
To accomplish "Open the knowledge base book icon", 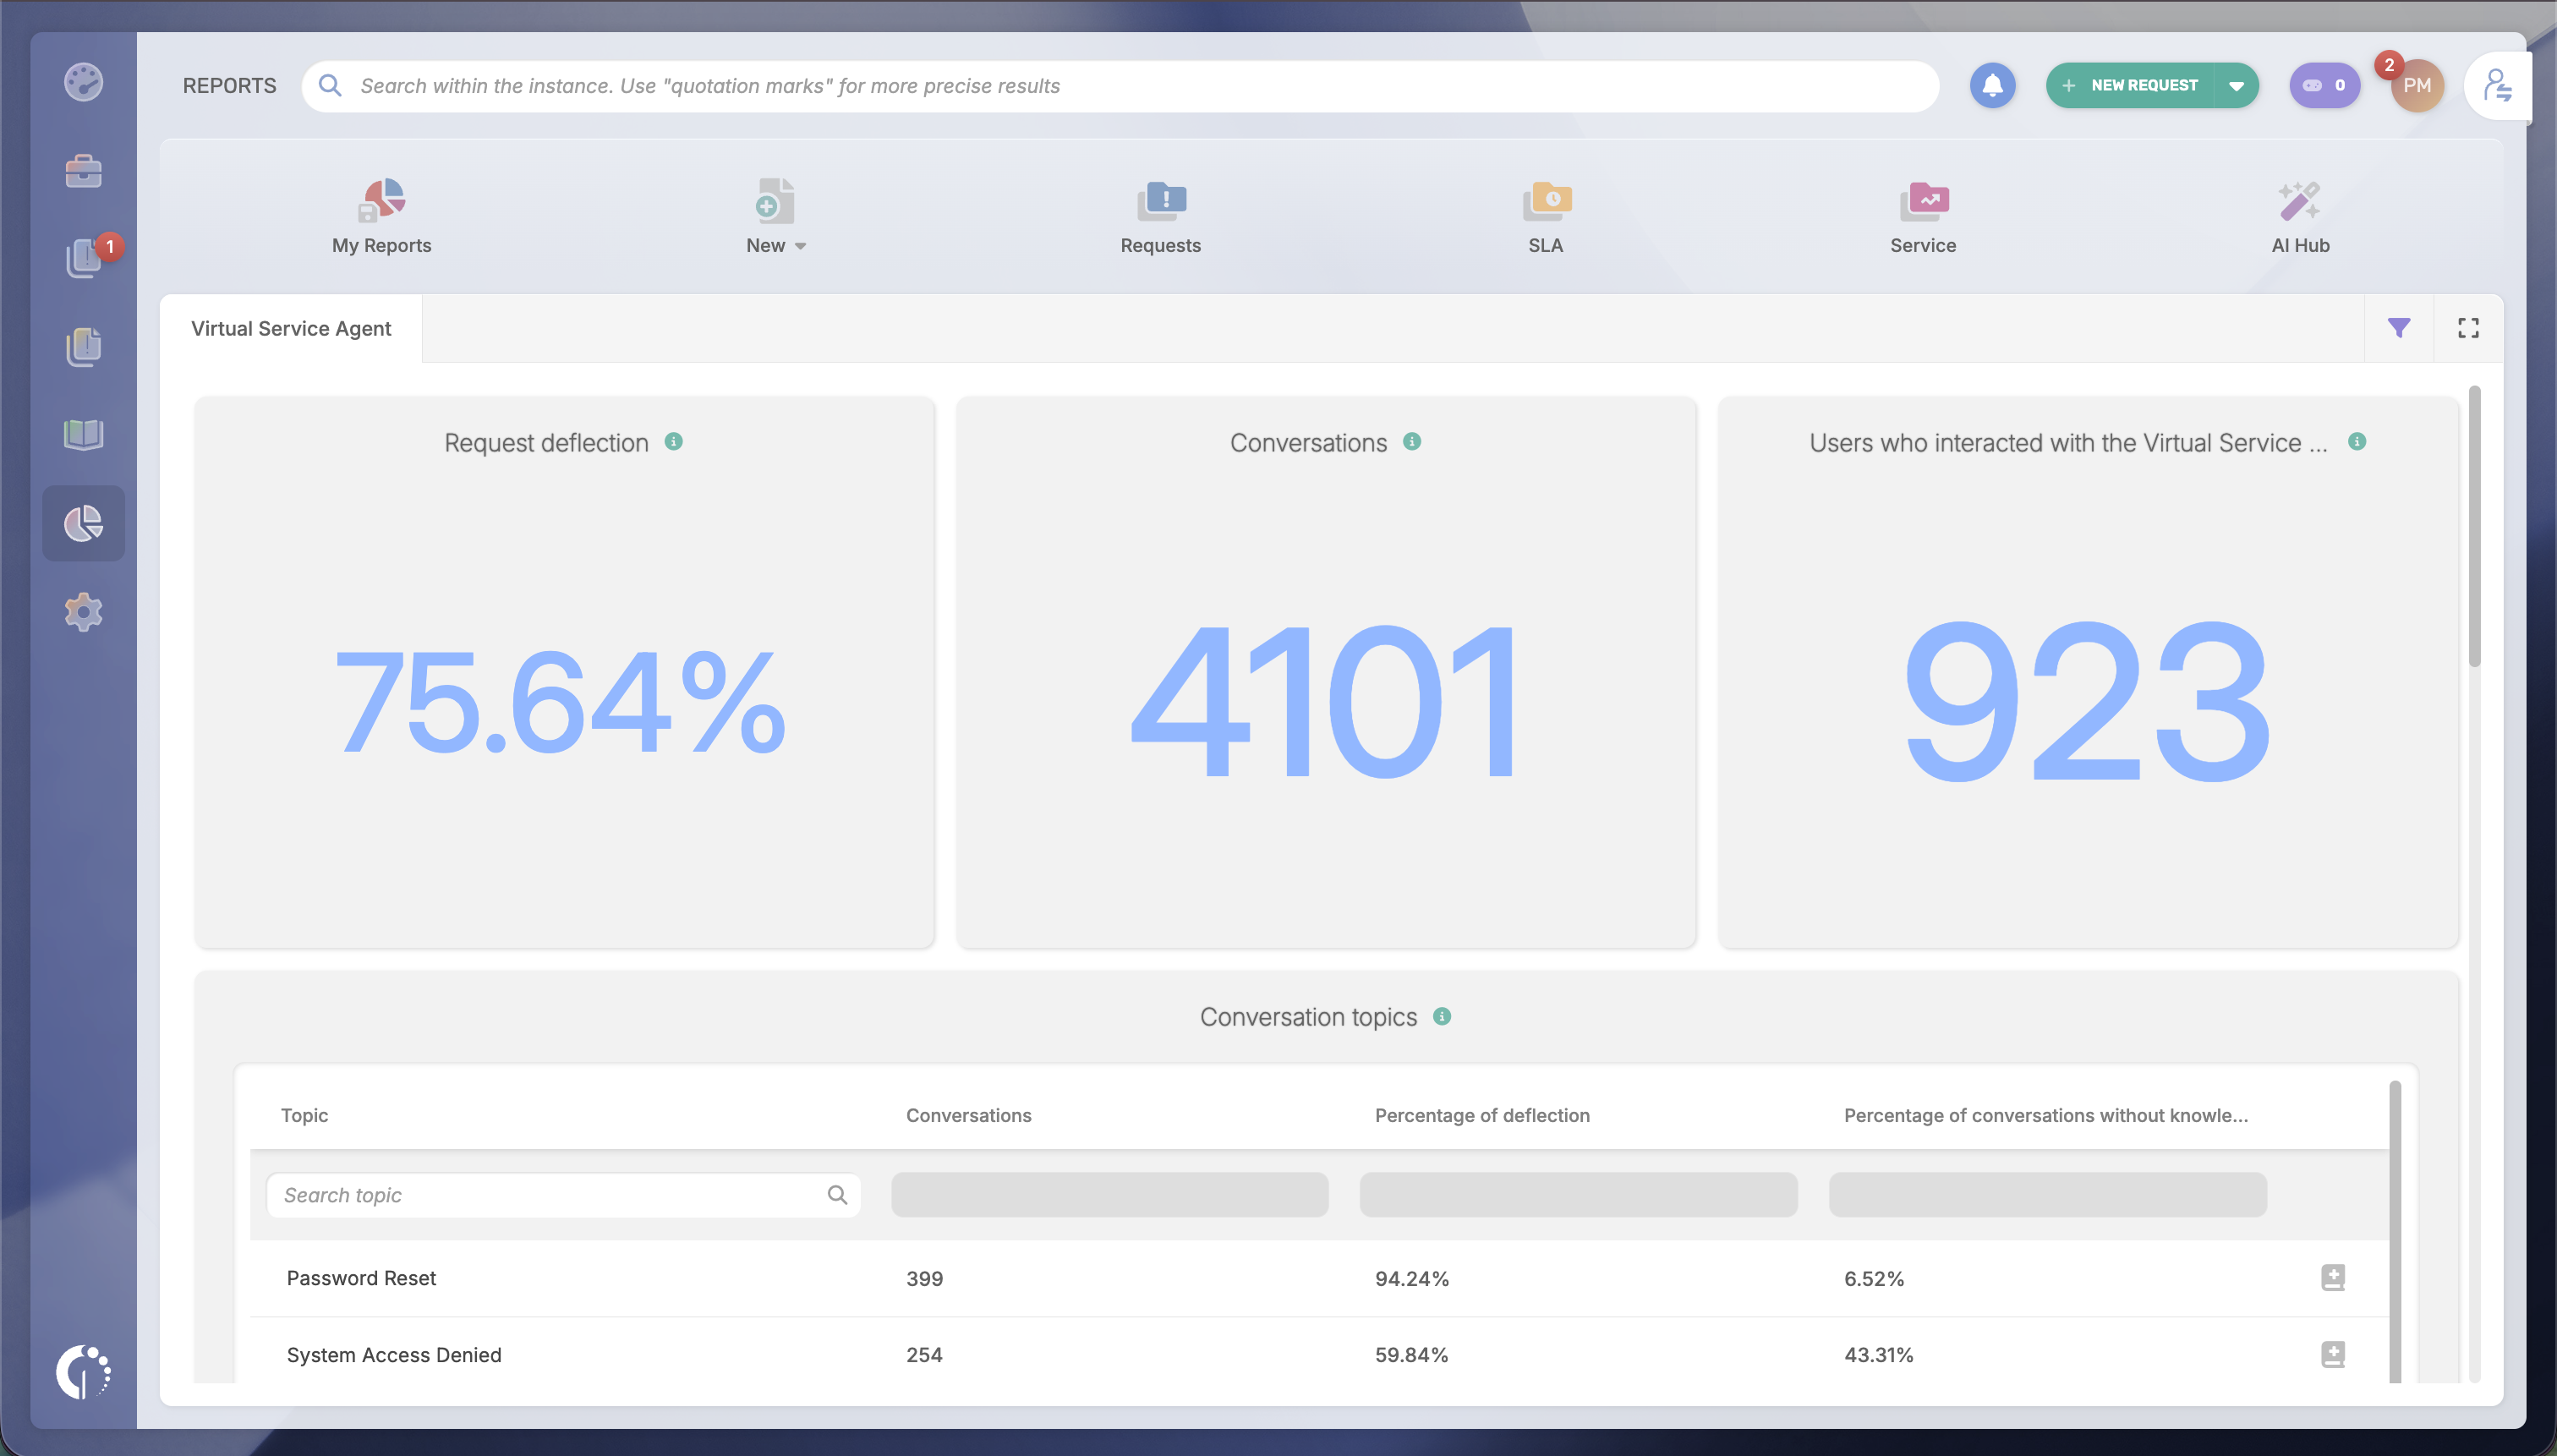I will [83, 434].
